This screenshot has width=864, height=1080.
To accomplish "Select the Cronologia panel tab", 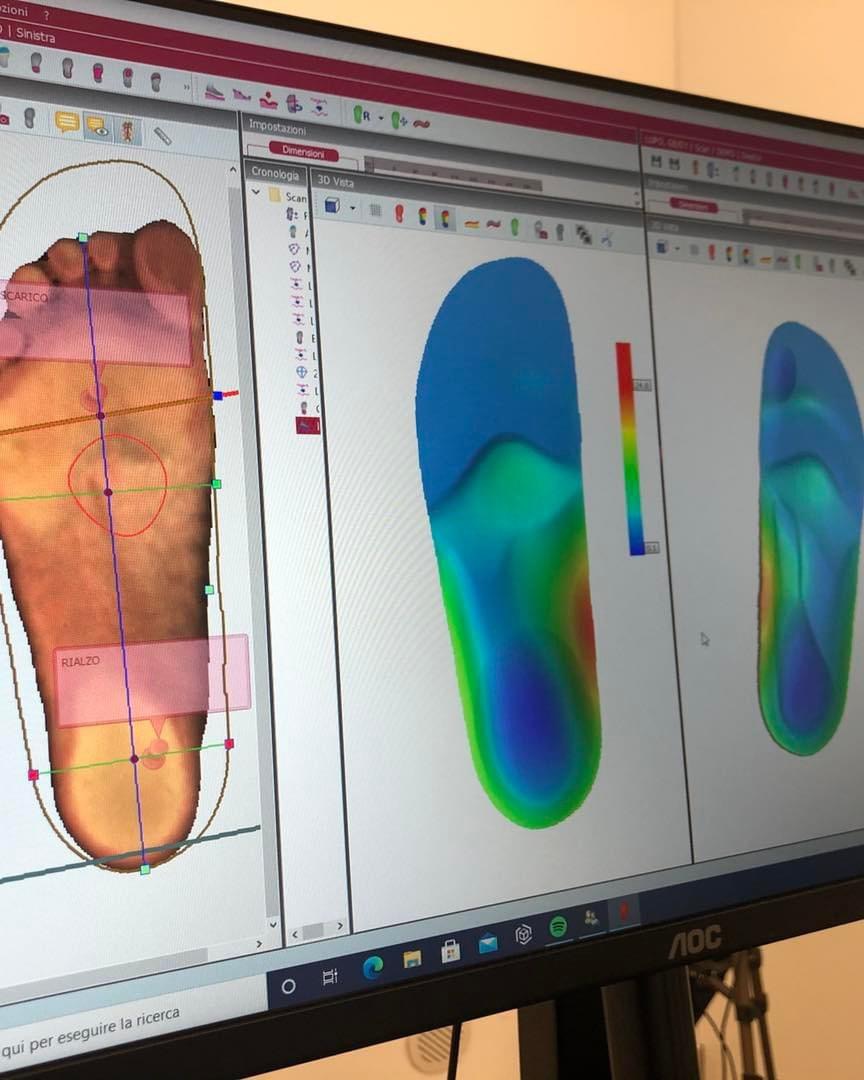I will click(x=275, y=173).
